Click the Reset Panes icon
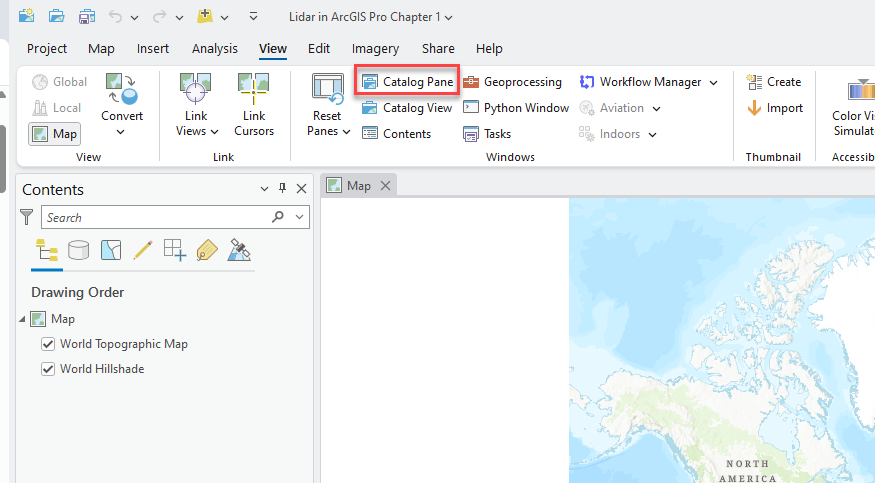The image size is (875, 483). pyautogui.click(x=328, y=89)
